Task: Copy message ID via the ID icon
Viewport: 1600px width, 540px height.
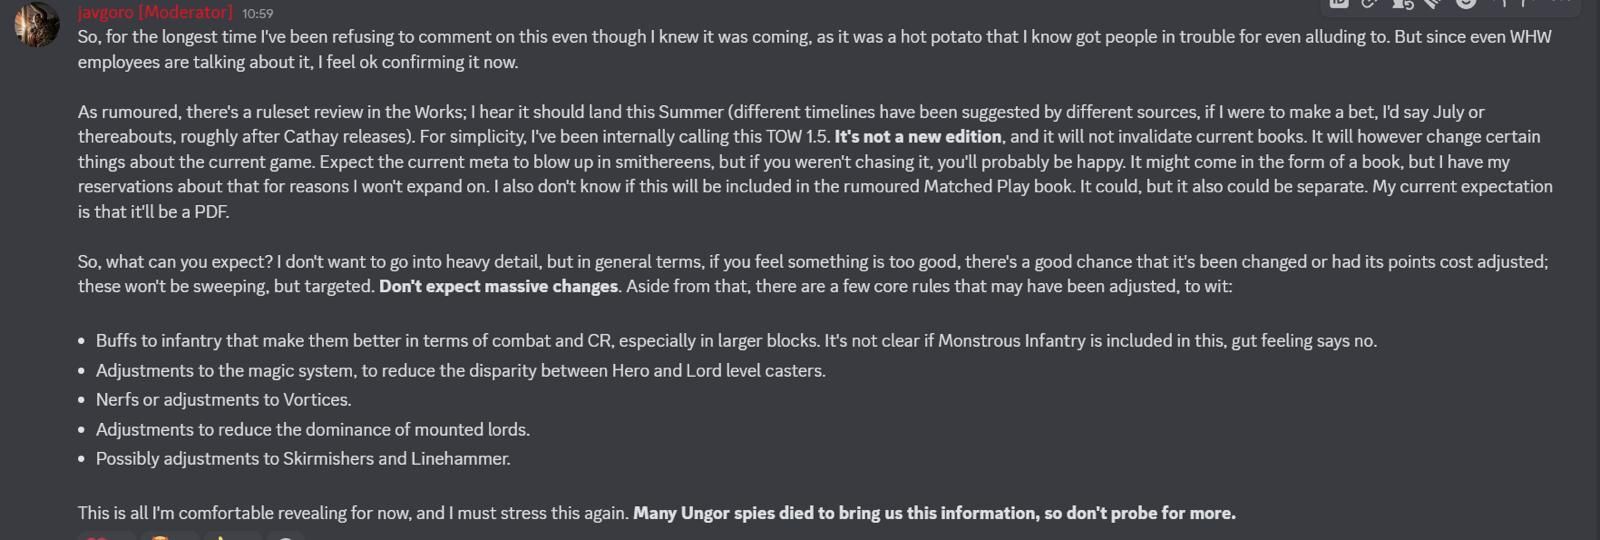Action: 1339,3
